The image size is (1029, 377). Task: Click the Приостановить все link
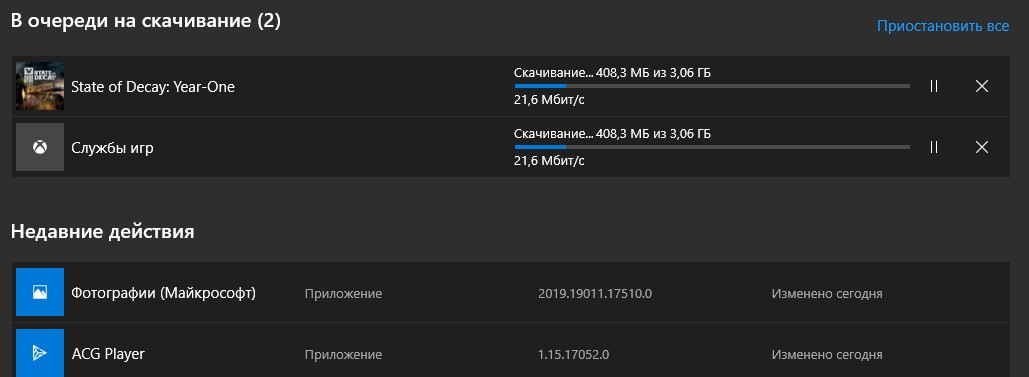click(943, 26)
